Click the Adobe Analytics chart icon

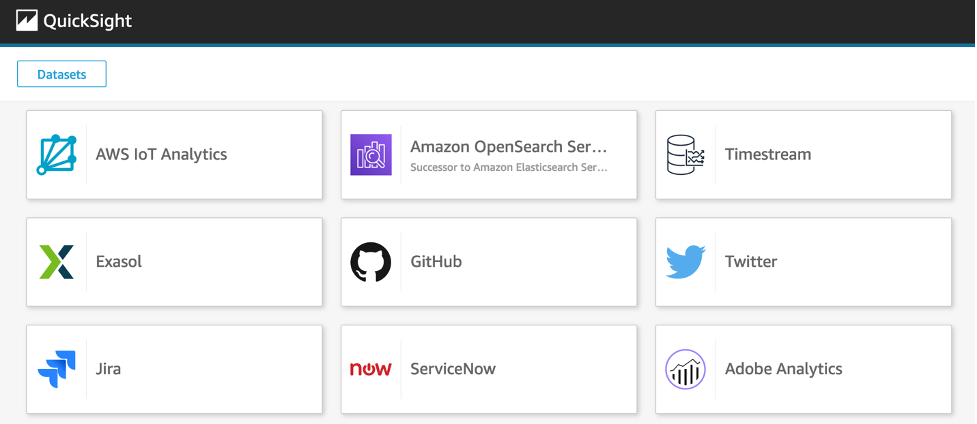click(685, 369)
